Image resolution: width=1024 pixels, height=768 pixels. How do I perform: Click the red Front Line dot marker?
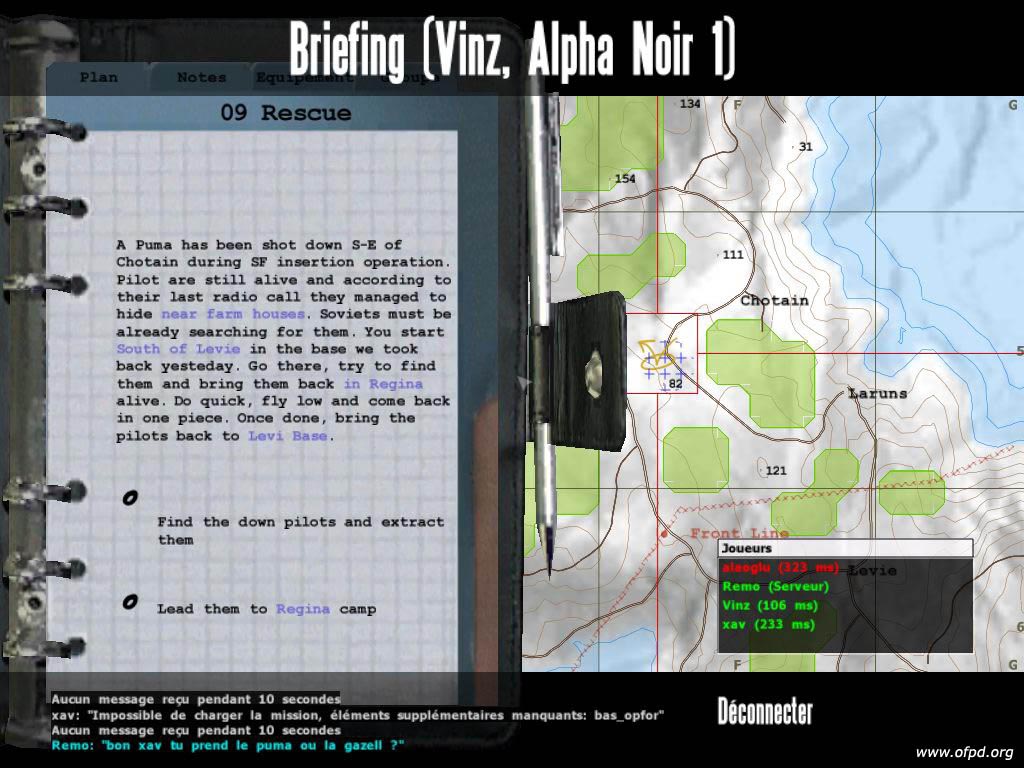(x=664, y=535)
